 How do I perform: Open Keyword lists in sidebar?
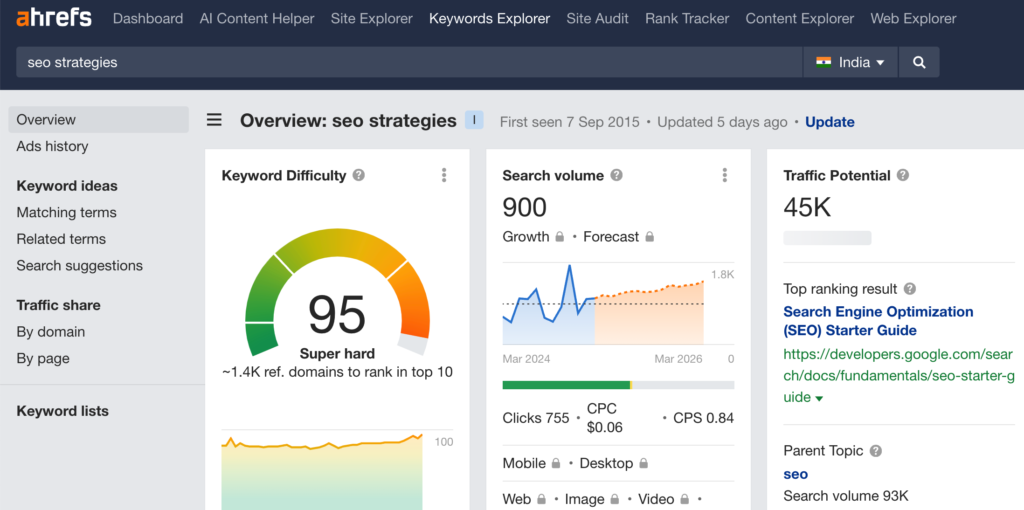(63, 411)
